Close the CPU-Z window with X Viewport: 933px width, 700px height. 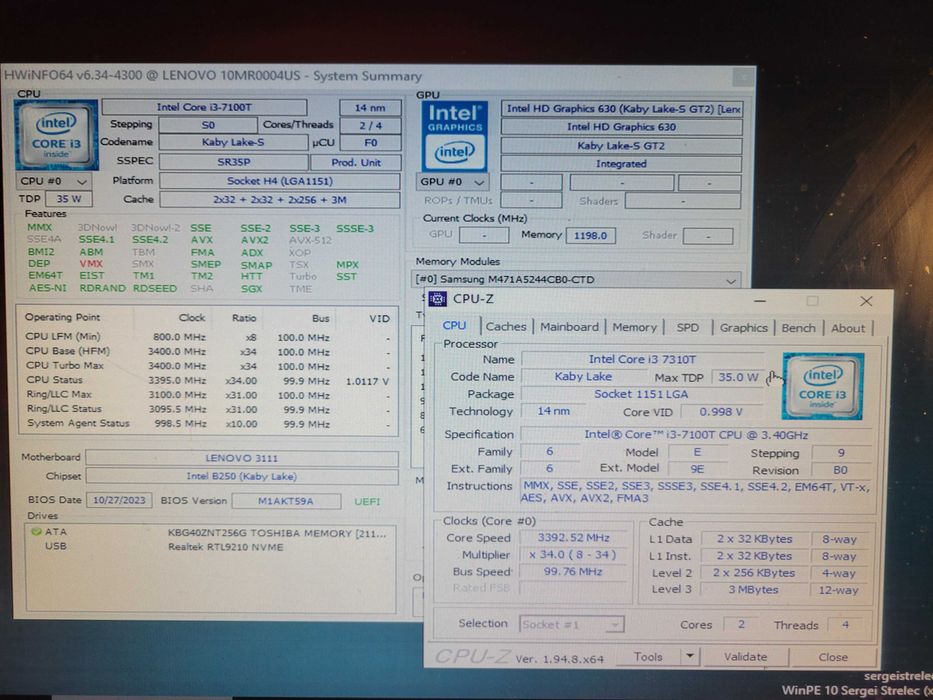pyautogui.click(x=866, y=301)
